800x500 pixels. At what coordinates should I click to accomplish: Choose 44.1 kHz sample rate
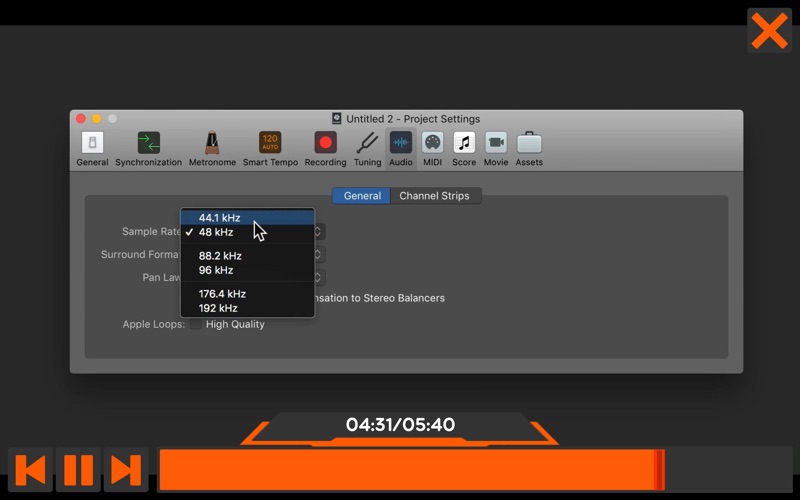[x=248, y=218]
